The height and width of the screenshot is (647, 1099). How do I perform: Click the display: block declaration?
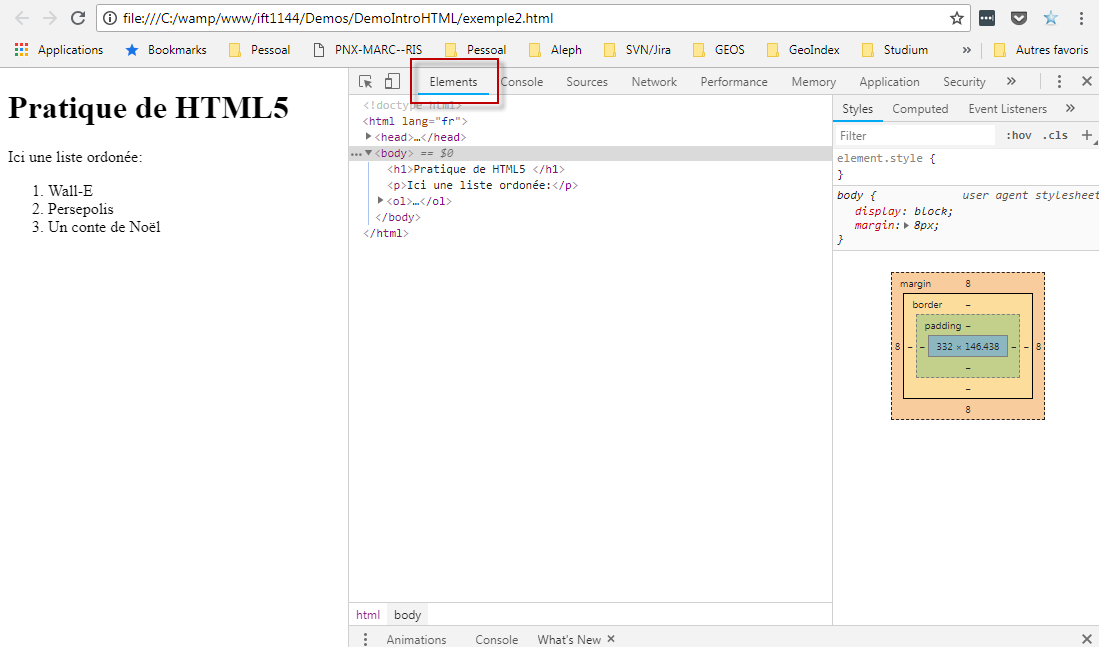(903, 211)
